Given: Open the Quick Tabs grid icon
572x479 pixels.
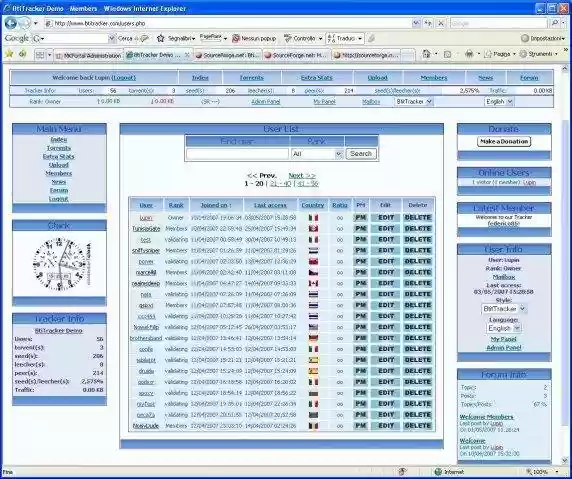Looking at the screenshot, I should point(39,55).
